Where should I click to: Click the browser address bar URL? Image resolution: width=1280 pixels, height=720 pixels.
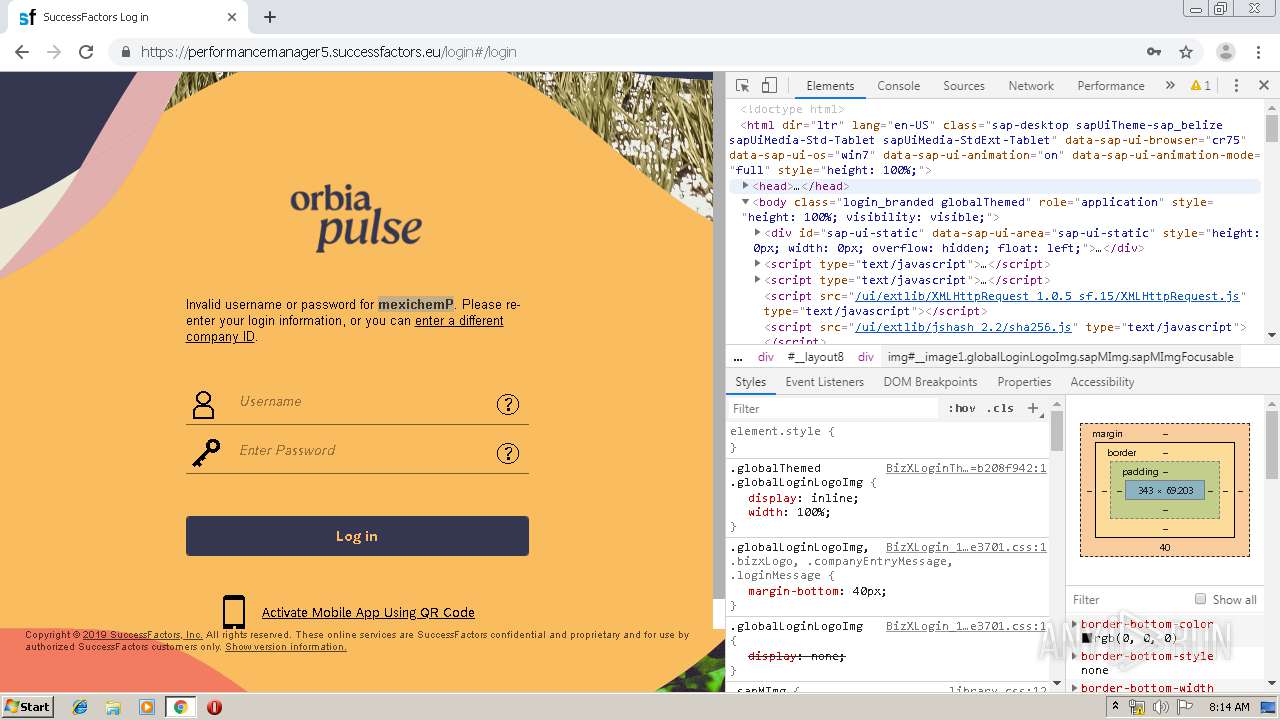(328, 52)
